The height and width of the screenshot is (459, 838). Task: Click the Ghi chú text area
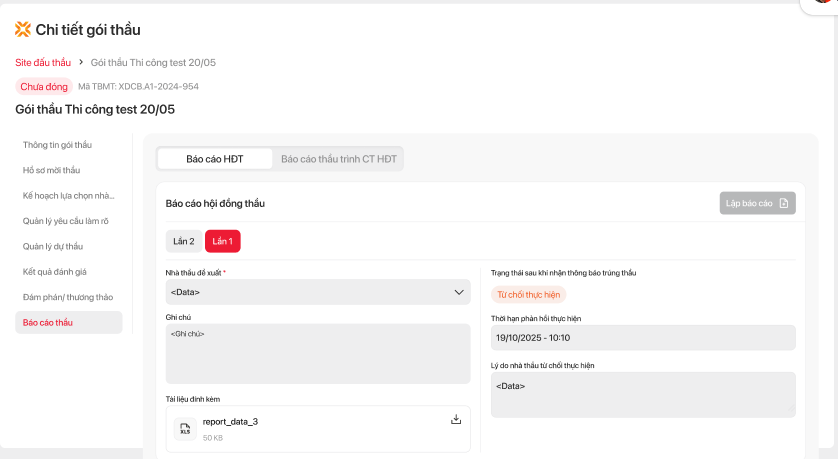pyautogui.click(x=317, y=353)
